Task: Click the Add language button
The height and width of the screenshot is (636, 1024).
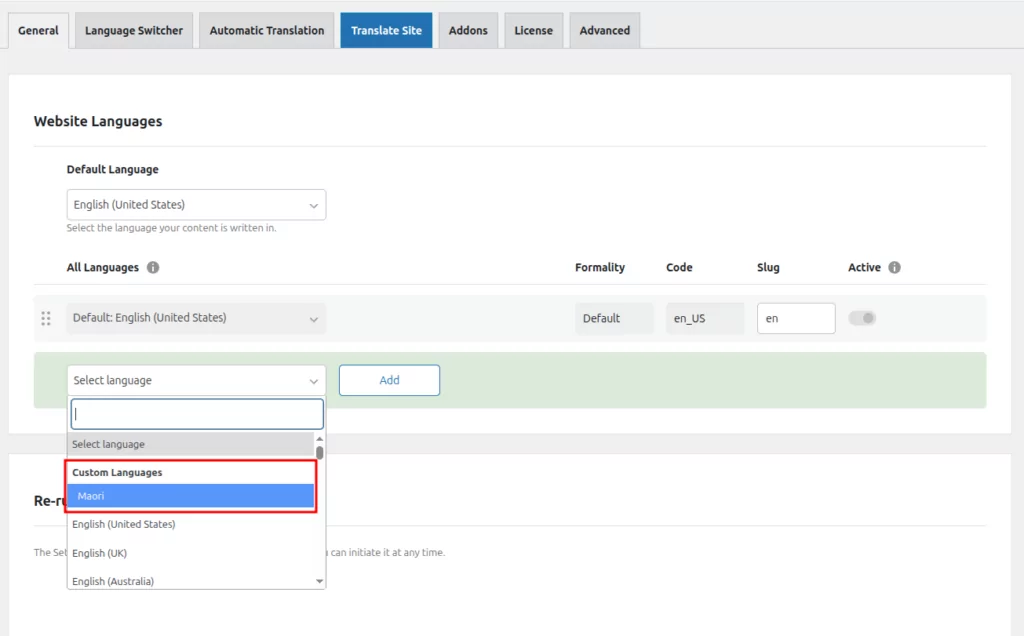Action: (389, 380)
